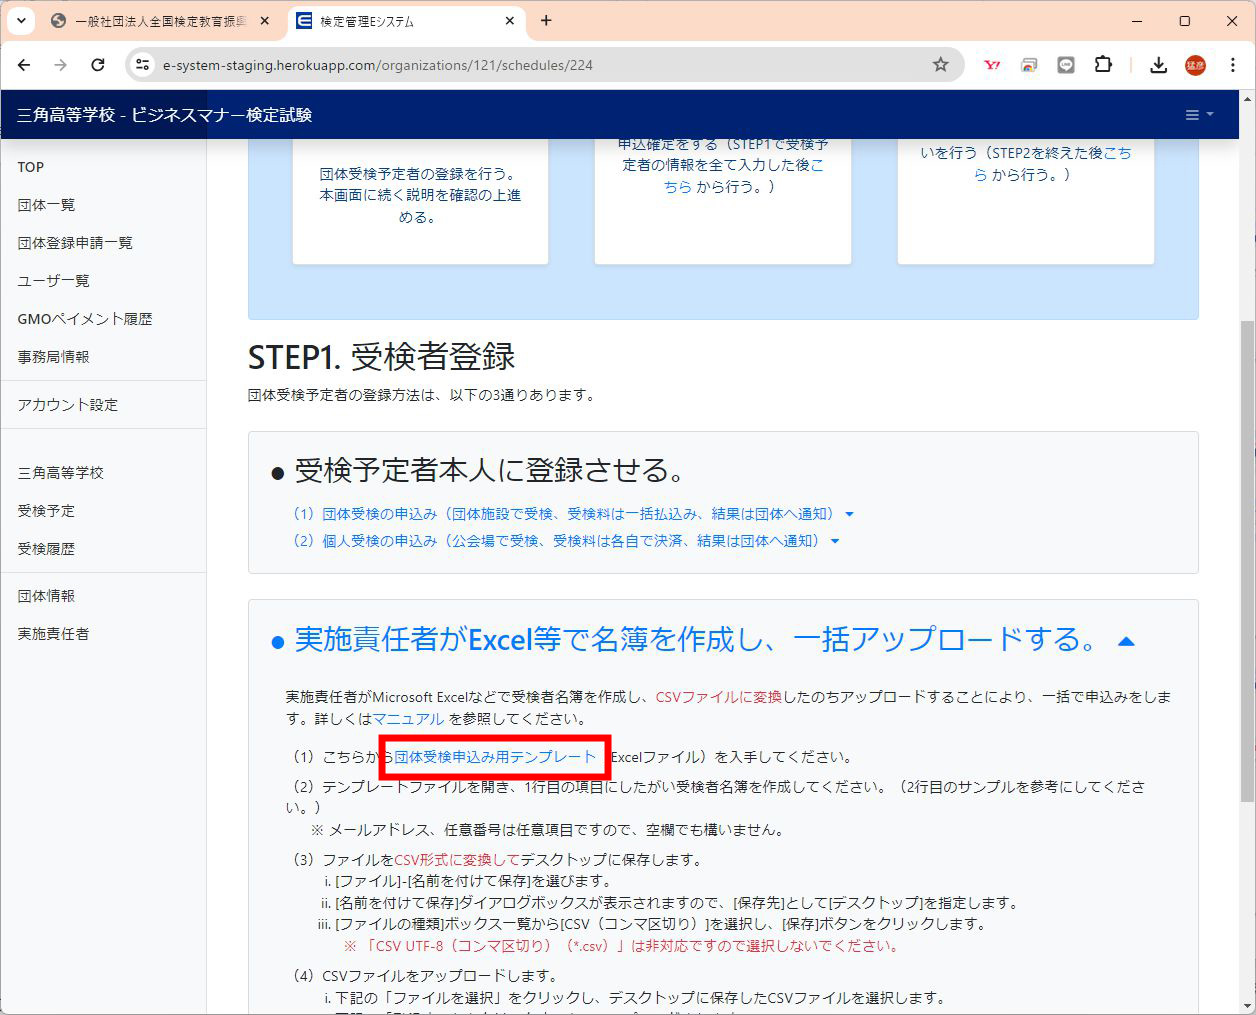Viewport: 1256px width, 1015px height.
Task: Open 団体一覧 in the sidebar
Action: (x=46, y=205)
